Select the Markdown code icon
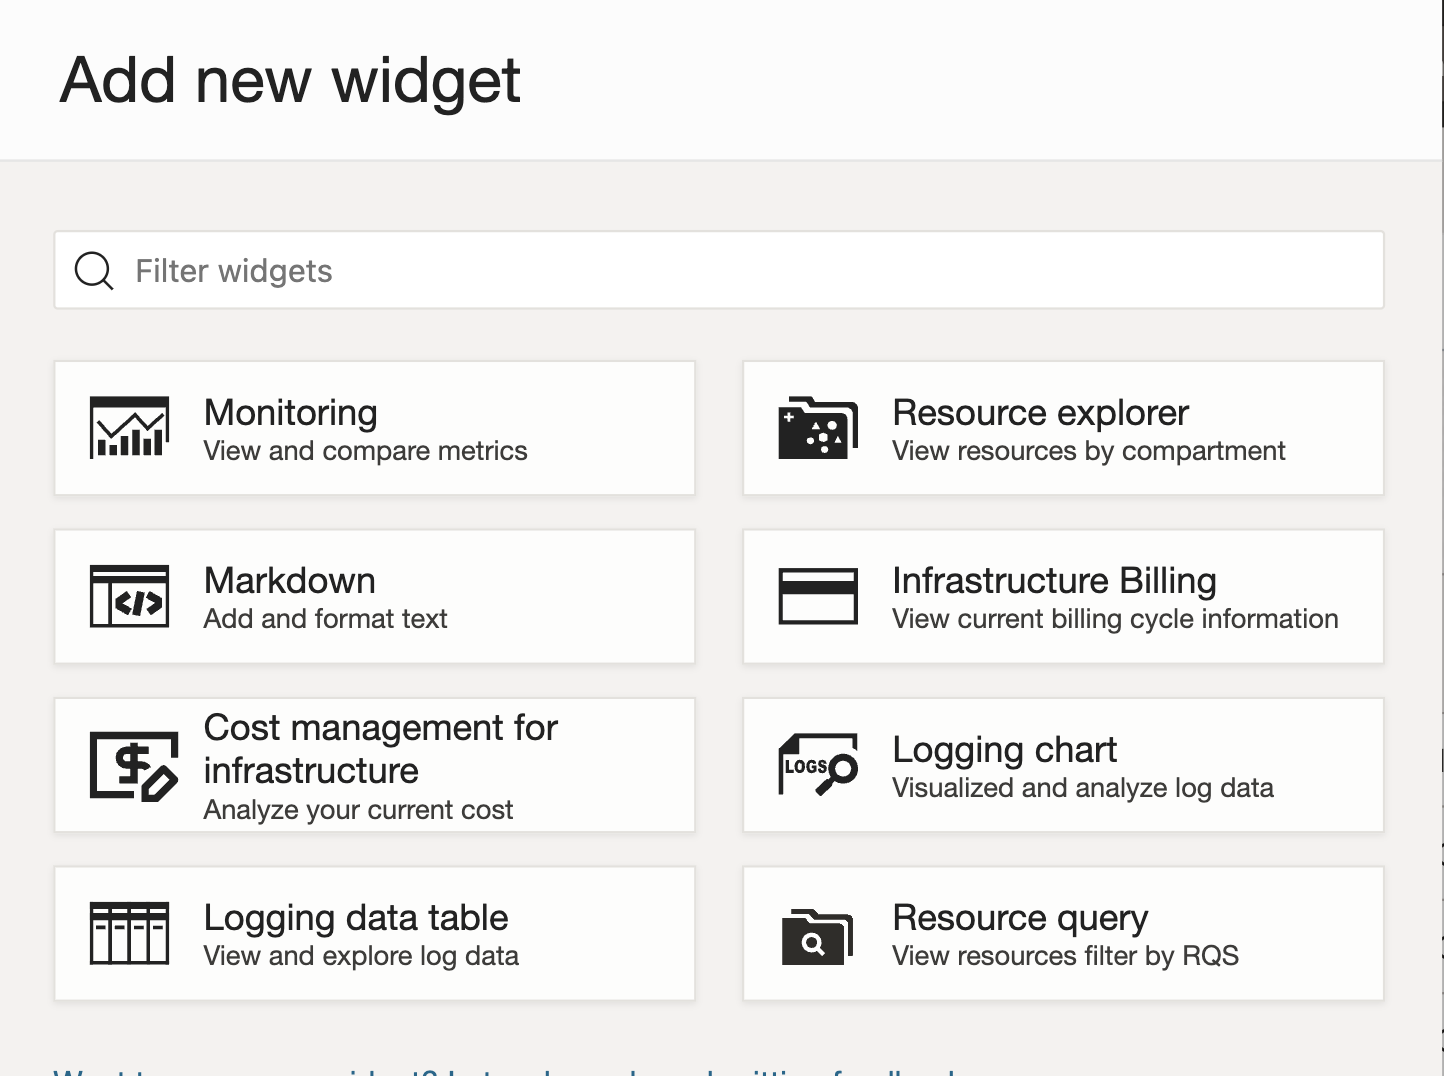Viewport: 1444px width, 1076px height. tap(130, 596)
